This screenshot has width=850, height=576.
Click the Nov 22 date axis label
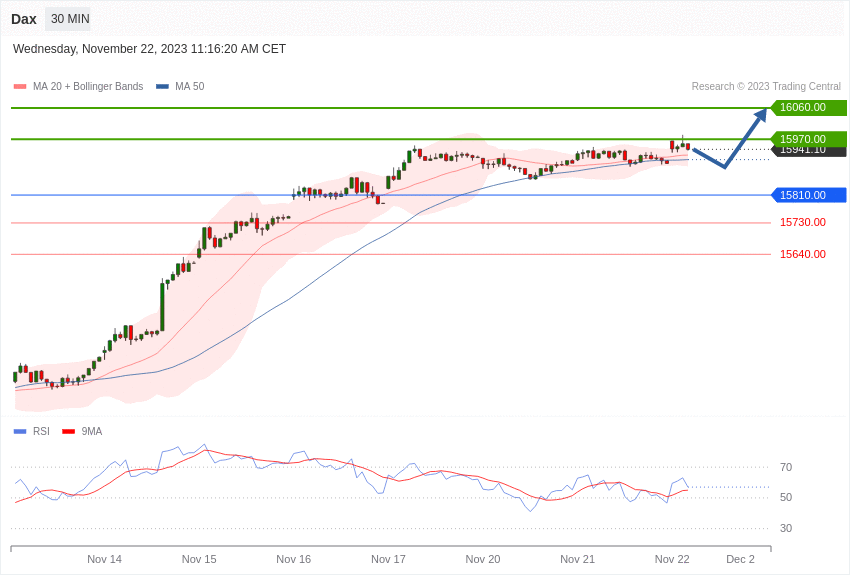pos(672,559)
